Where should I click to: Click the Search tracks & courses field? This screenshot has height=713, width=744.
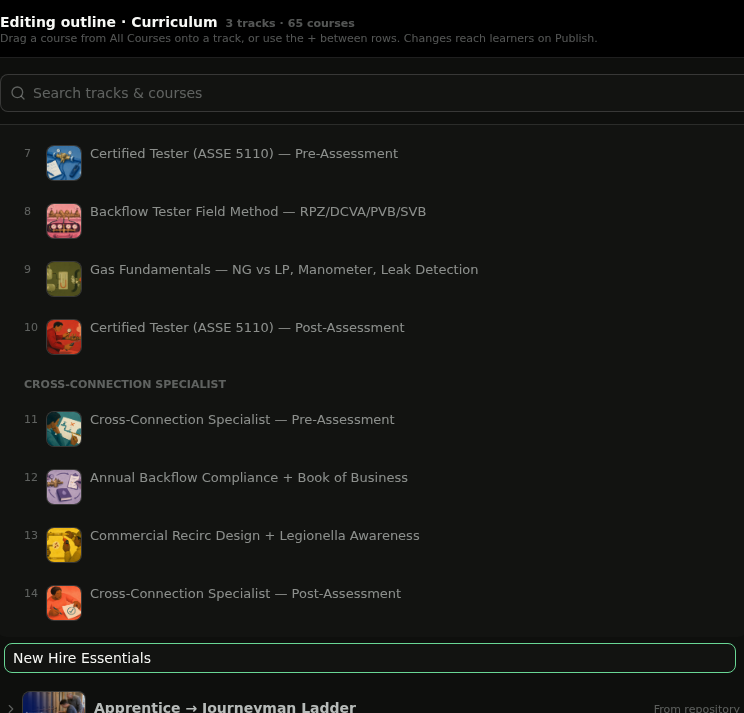click(372, 93)
